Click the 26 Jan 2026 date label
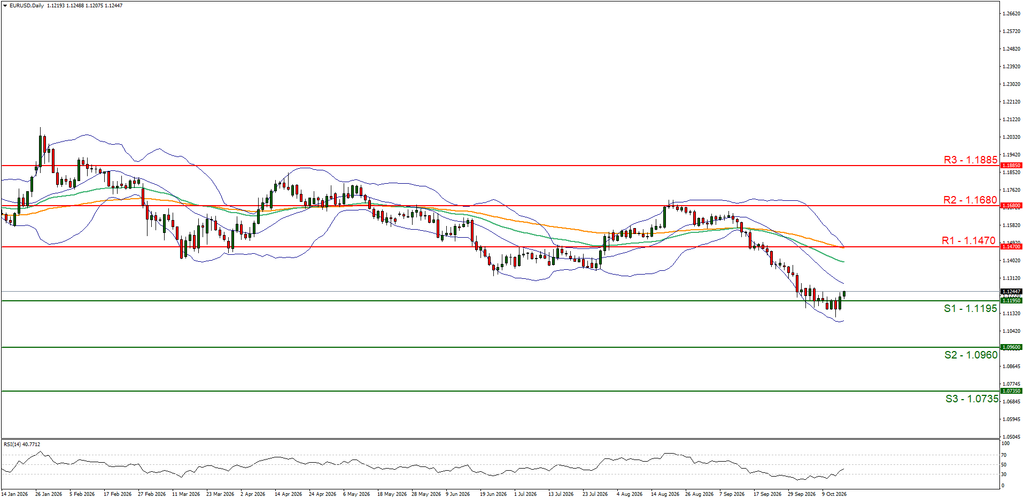The width and height of the screenshot is (1024, 500). click(x=49, y=495)
